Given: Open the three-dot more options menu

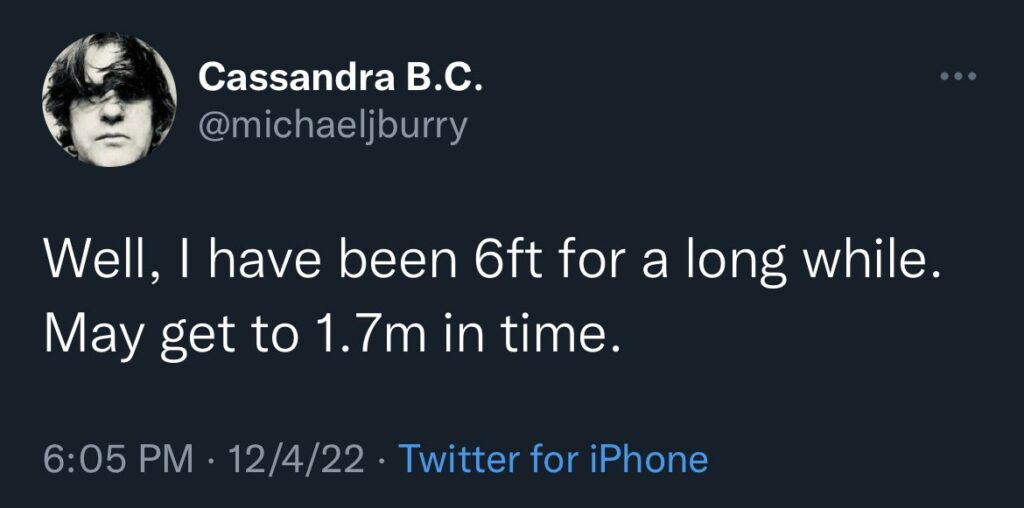Looking at the screenshot, I should coord(957,77).
